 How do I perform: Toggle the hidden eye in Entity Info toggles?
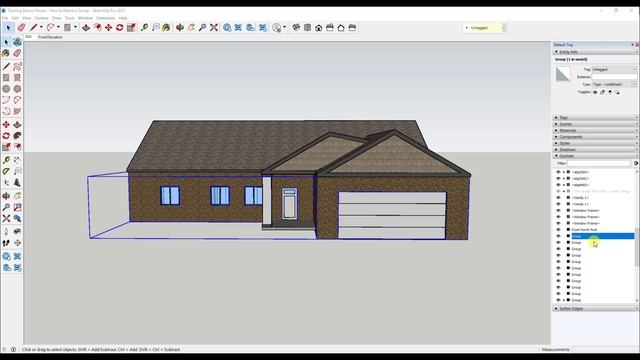point(595,92)
